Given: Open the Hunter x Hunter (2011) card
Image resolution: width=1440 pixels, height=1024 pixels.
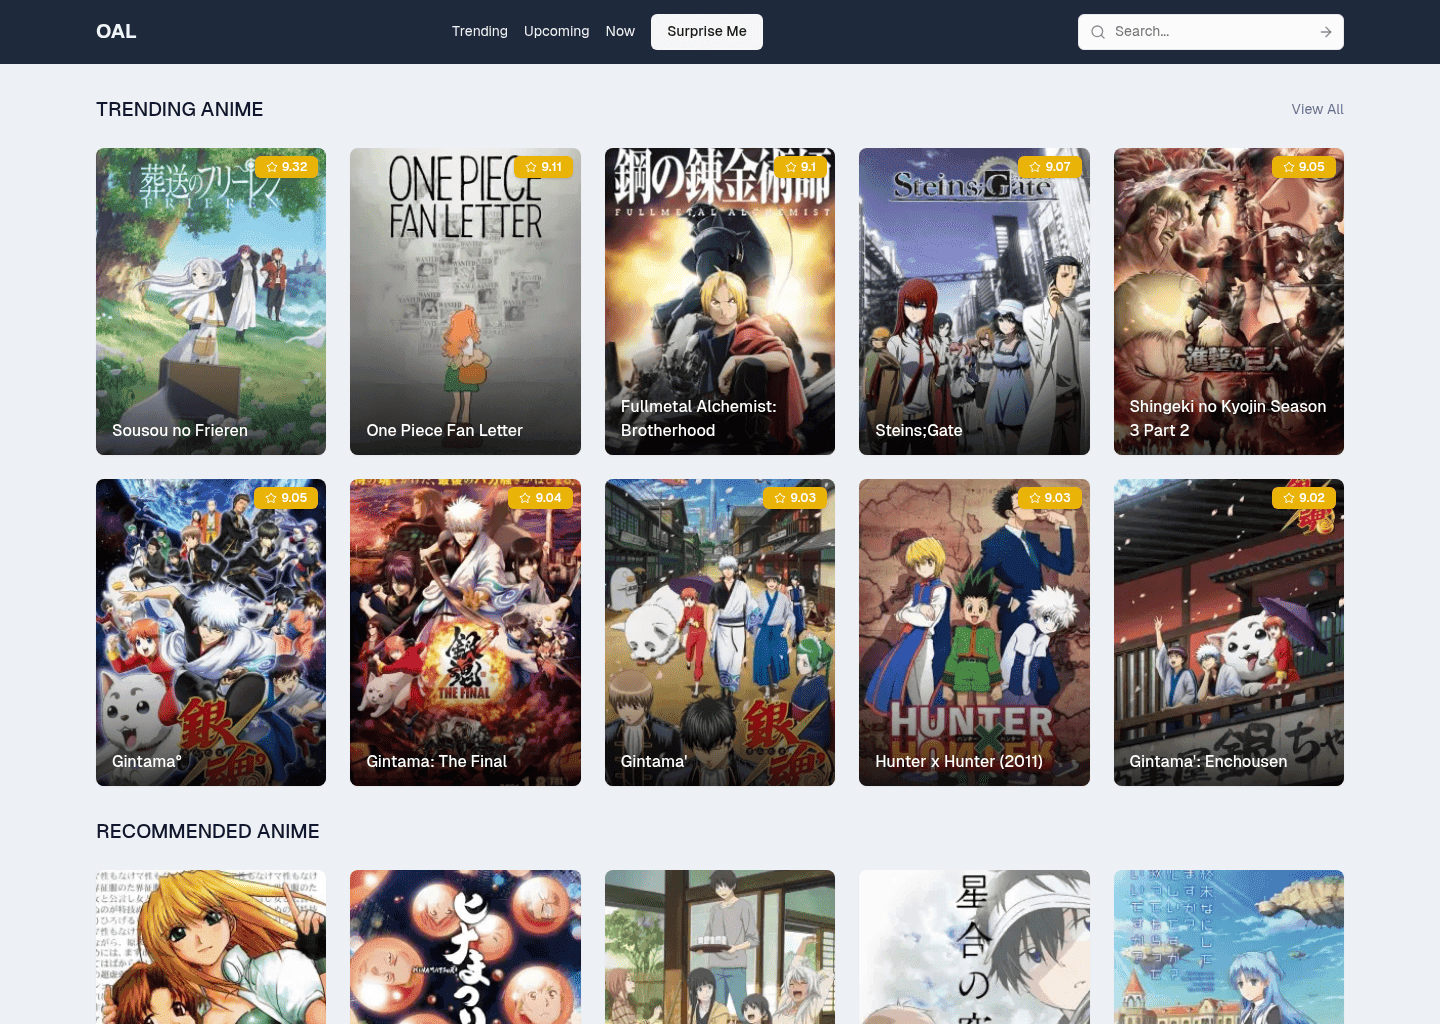Looking at the screenshot, I should tap(974, 633).
